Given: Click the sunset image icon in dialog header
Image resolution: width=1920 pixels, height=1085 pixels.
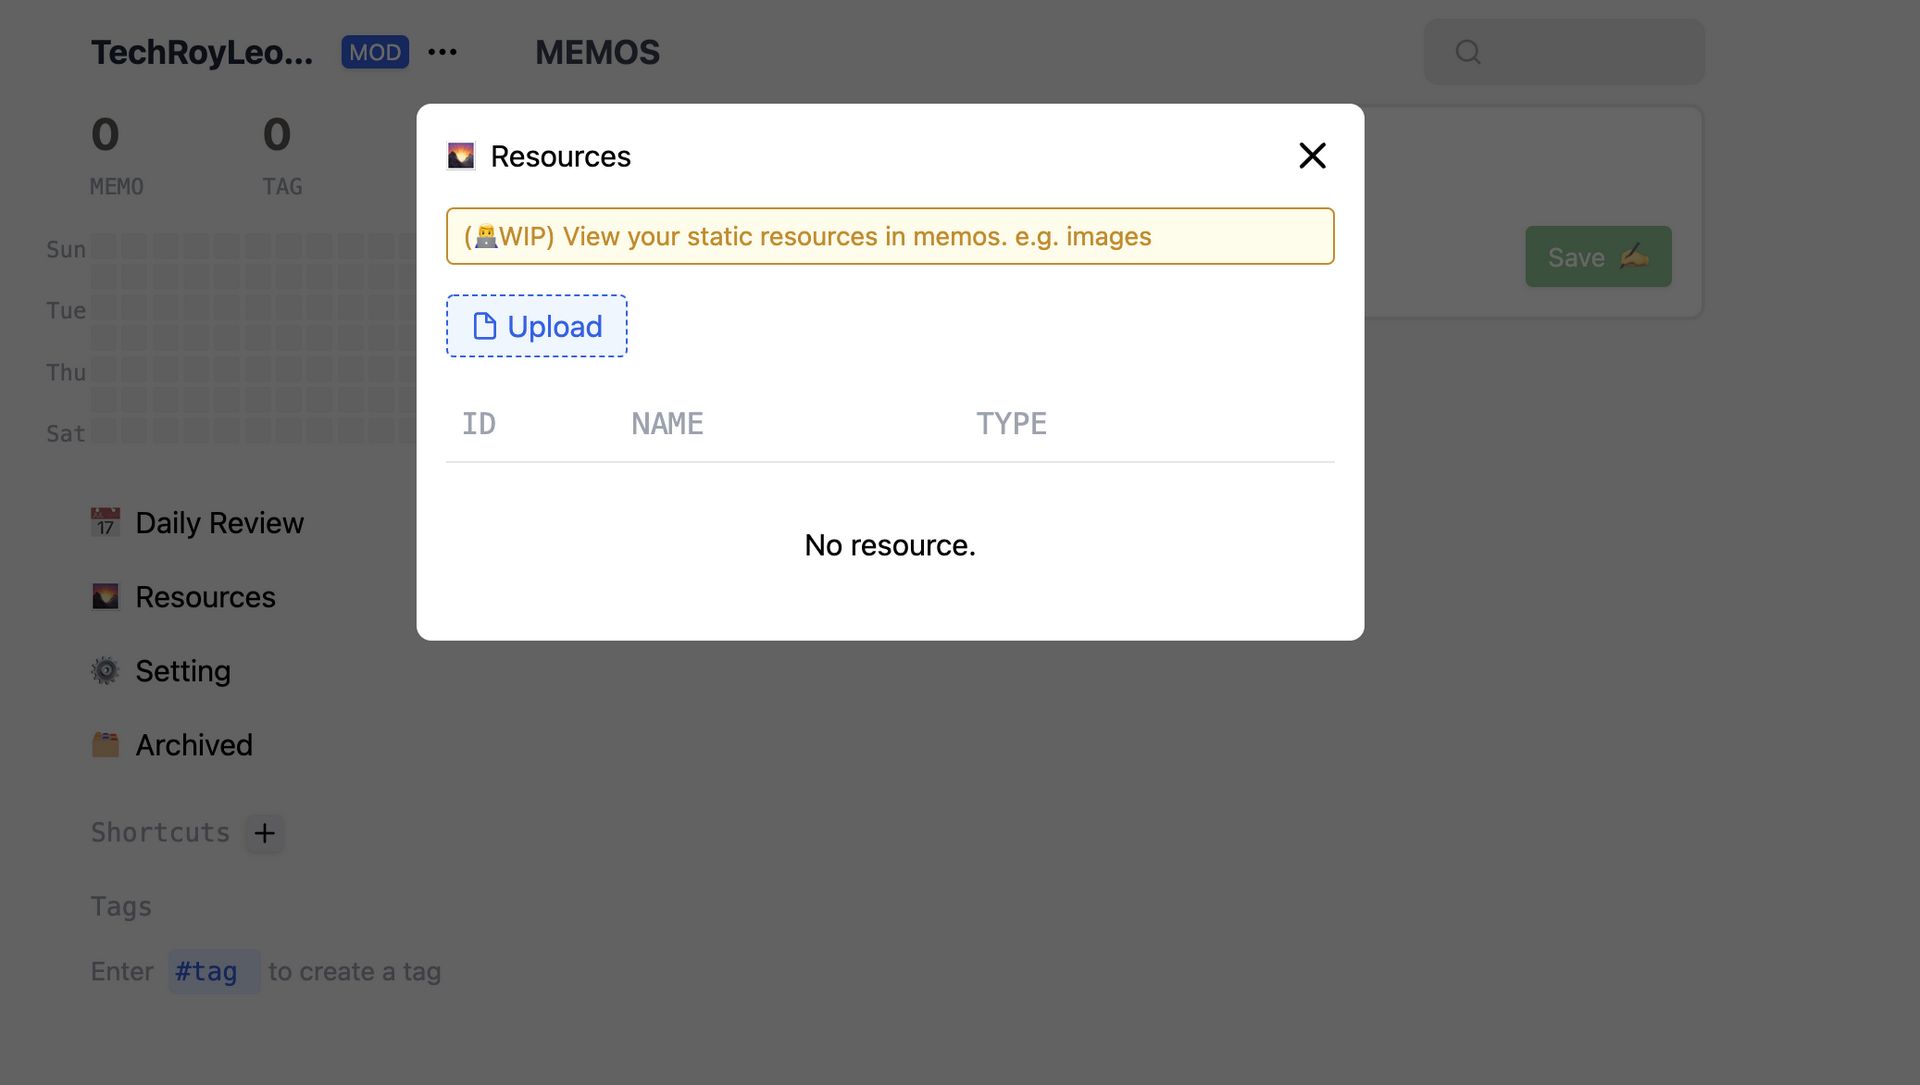Looking at the screenshot, I should (x=460, y=155).
